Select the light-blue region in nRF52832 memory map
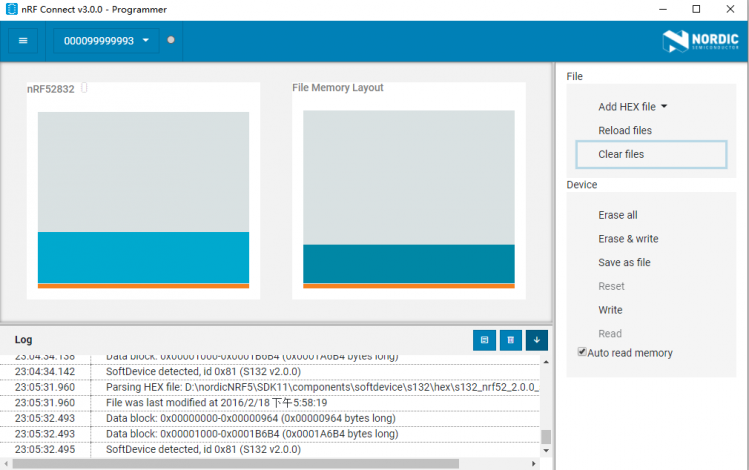Viewport: 749px width, 470px height. click(x=143, y=258)
